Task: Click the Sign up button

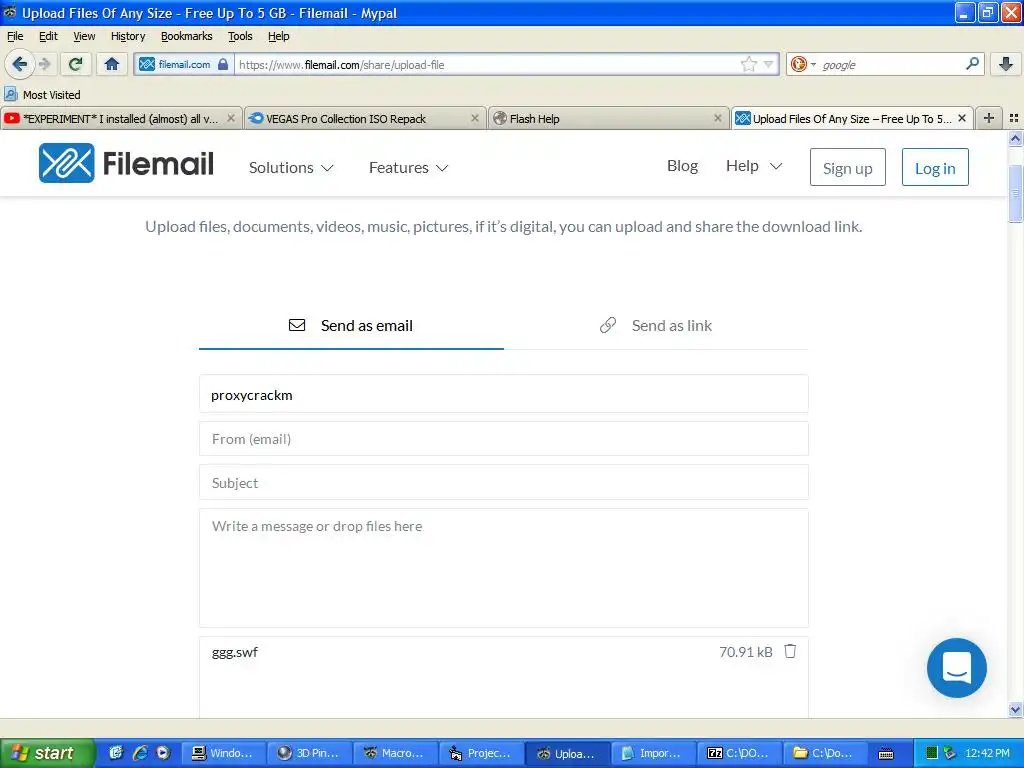Action: 848,167
